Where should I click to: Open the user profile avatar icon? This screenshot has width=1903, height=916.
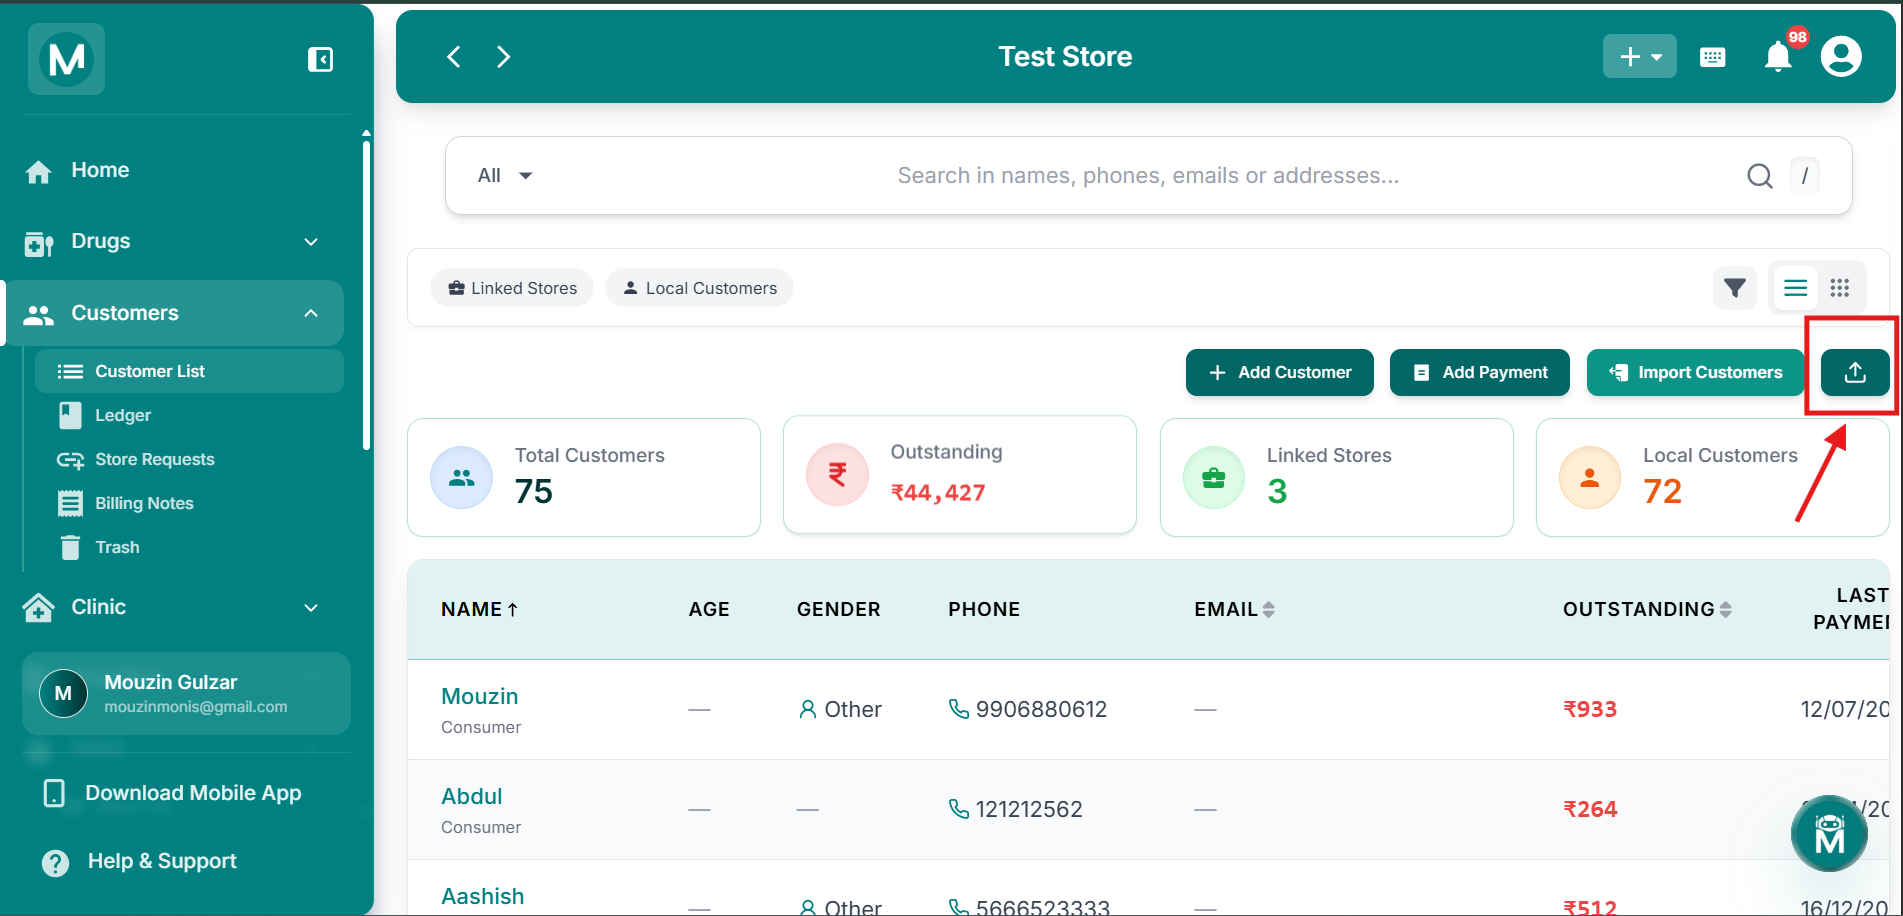click(x=1841, y=57)
